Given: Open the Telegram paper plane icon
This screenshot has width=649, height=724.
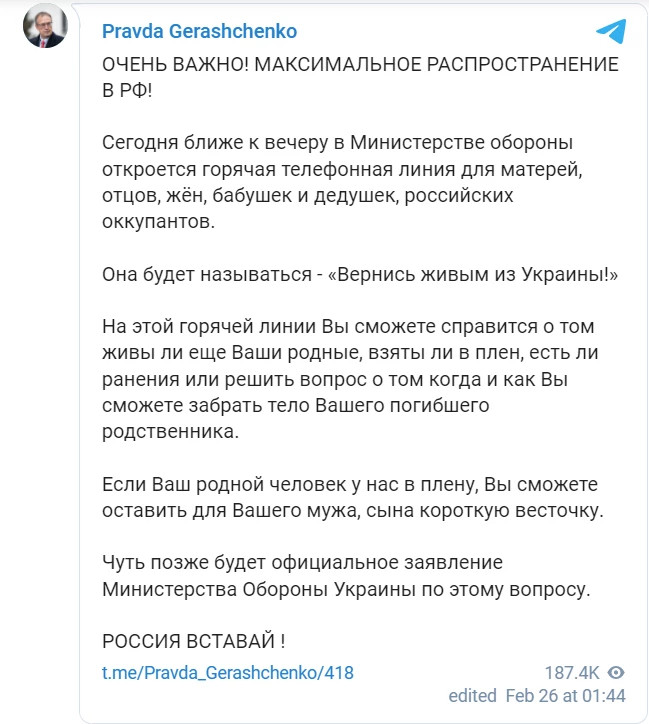Looking at the screenshot, I should [x=611, y=31].
